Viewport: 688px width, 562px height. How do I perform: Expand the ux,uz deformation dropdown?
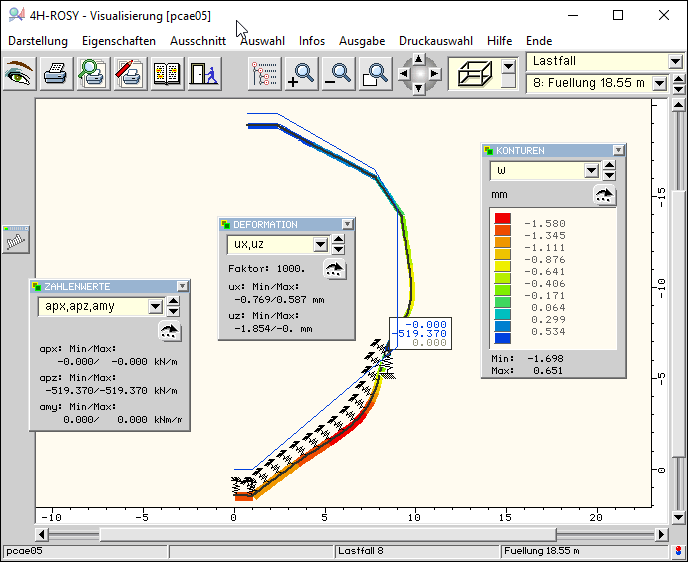[320, 244]
